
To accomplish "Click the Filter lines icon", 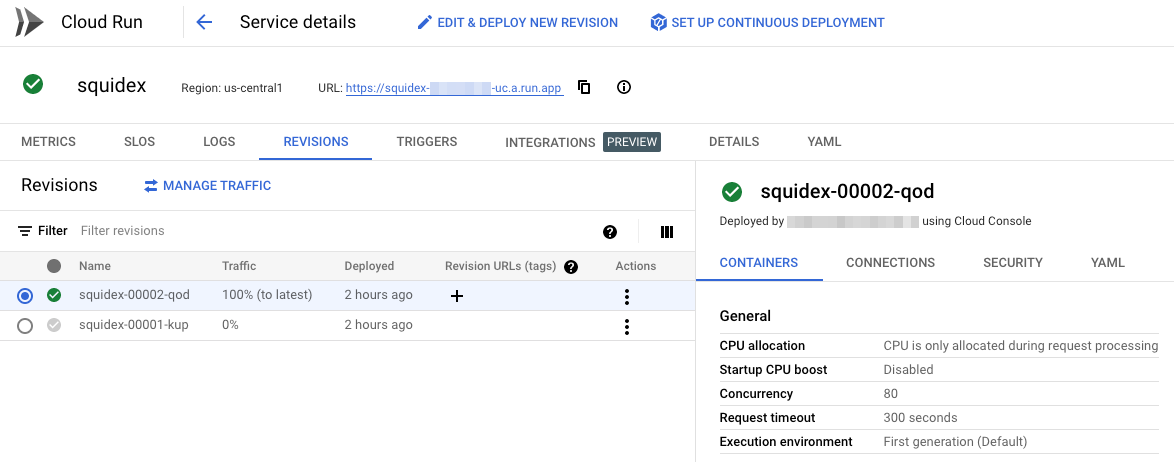I will click(x=25, y=231).
